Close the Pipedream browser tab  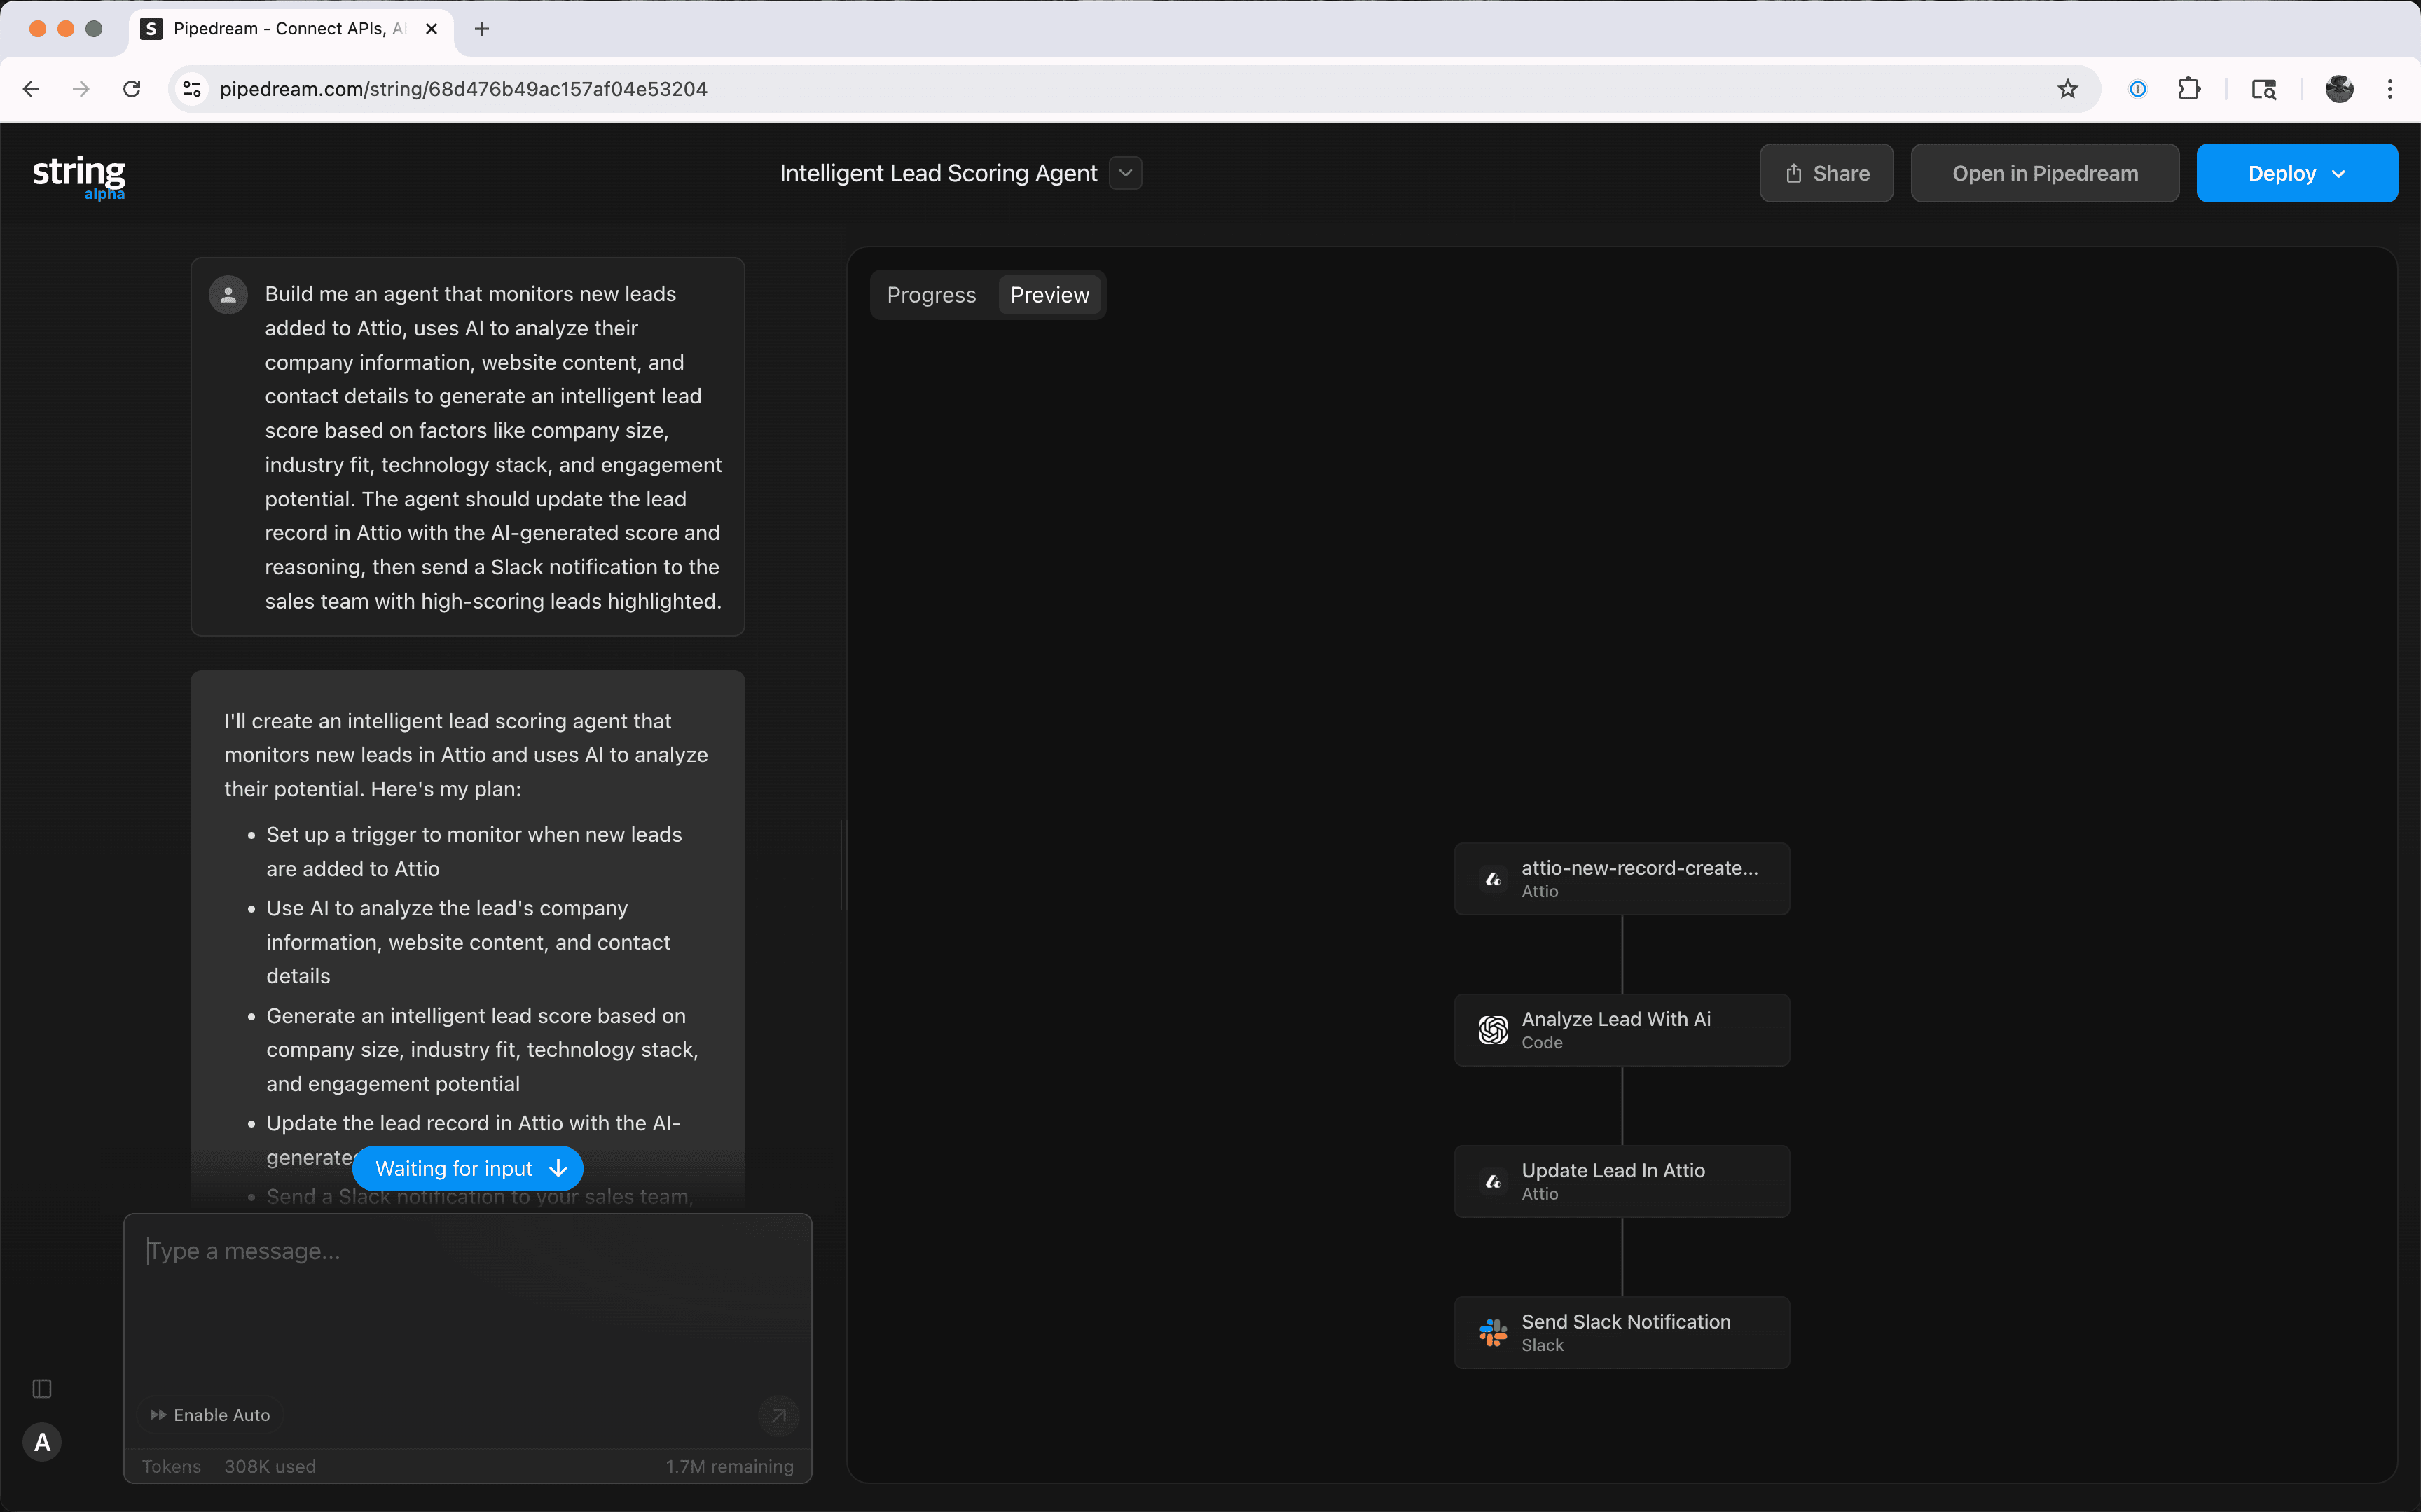click(431, 29)
